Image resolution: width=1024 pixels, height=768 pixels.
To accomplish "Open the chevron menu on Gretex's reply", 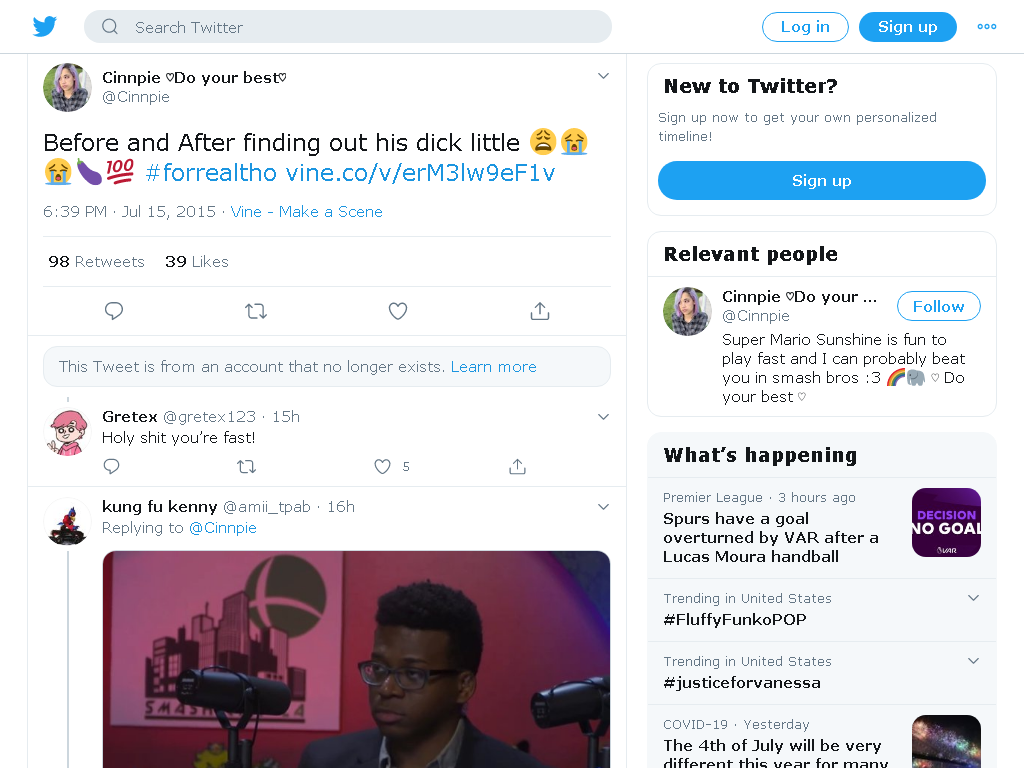I will [603, 417].
